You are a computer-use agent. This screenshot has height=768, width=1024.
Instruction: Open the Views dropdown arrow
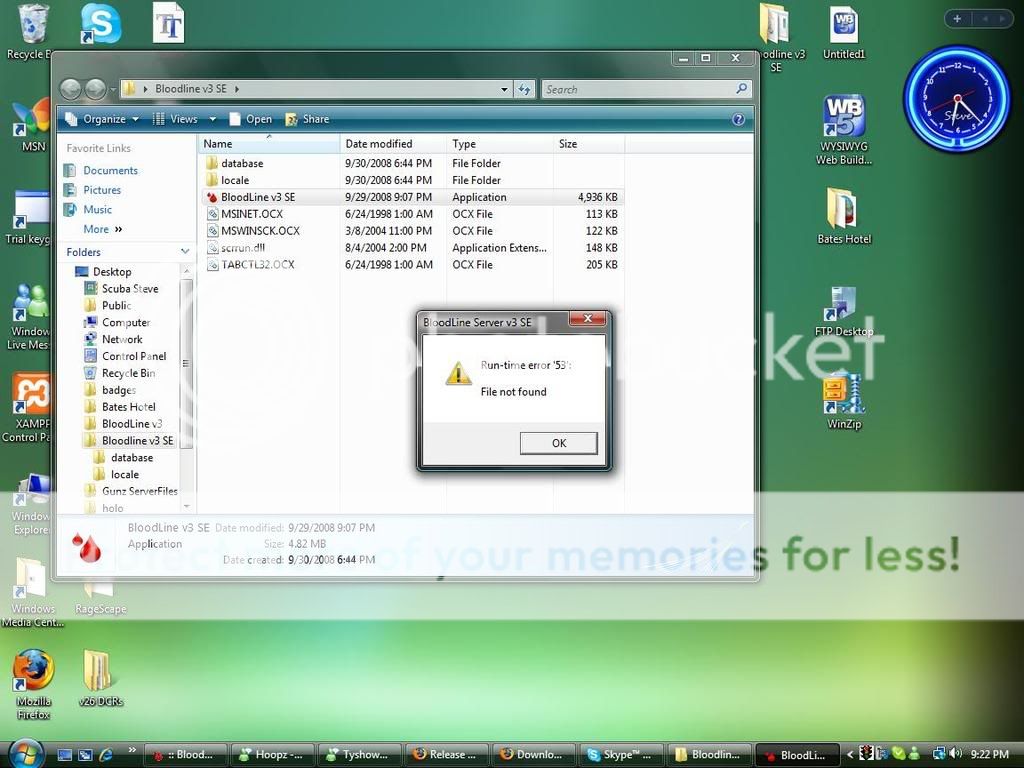pos(212,120)
